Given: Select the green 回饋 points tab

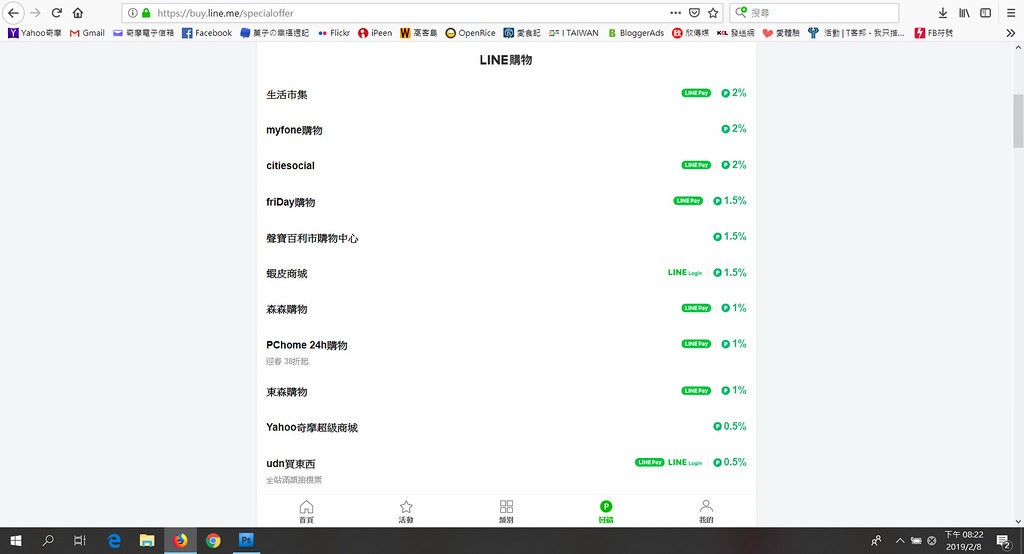Looking at the screenshot, I should tap(606, 512).
